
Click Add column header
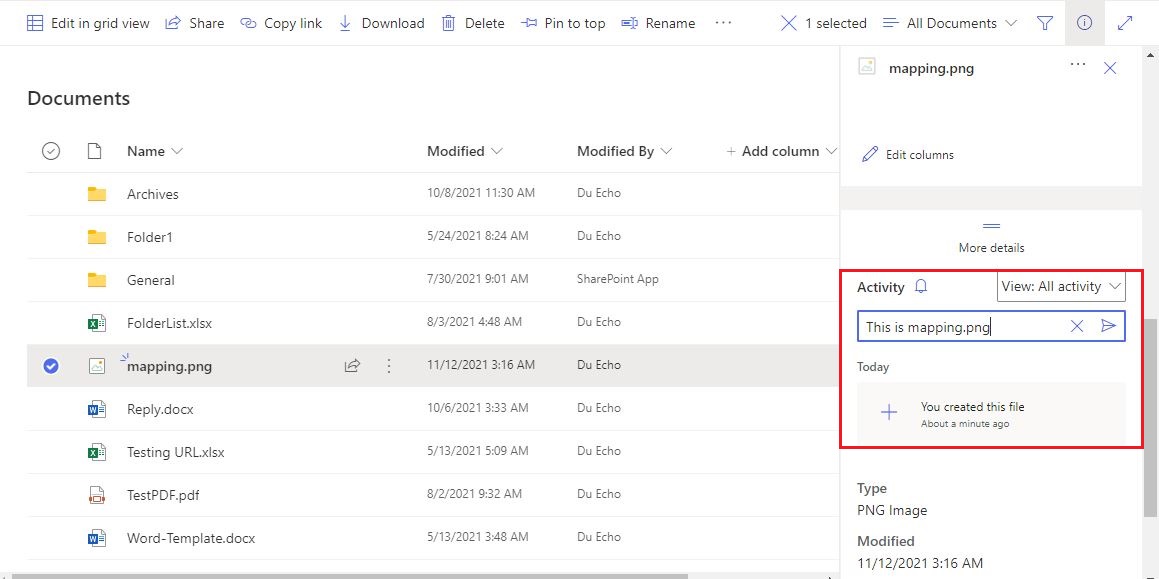point(781,151)
